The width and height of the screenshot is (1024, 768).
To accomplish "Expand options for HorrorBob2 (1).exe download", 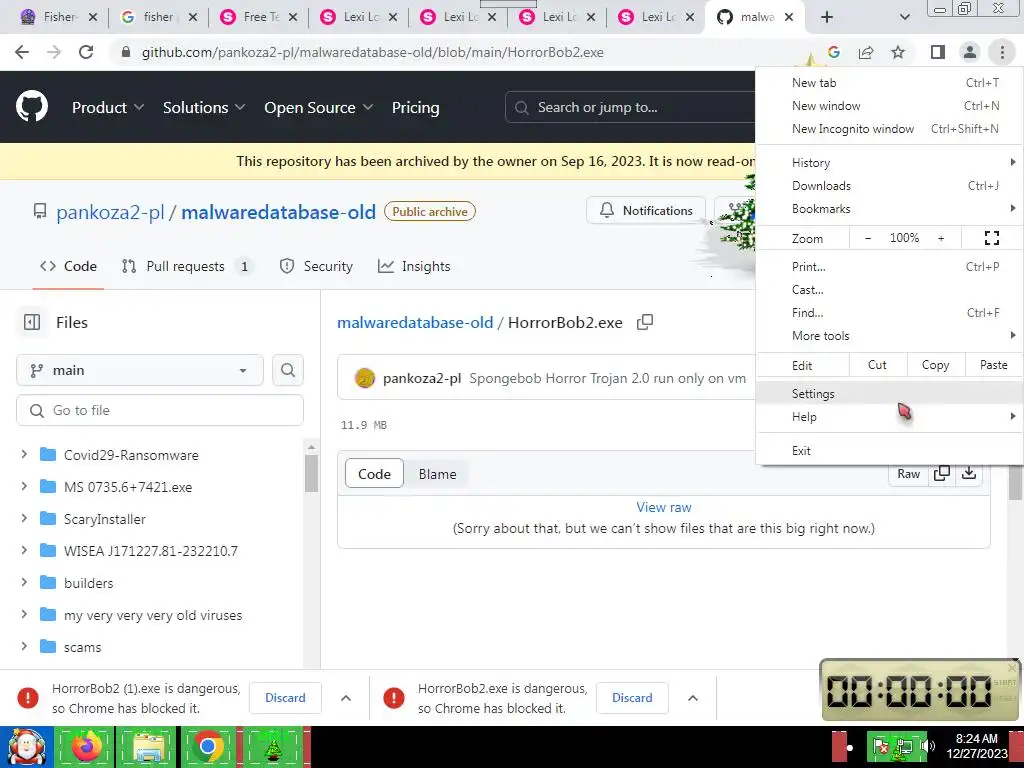I will (346, 697).
